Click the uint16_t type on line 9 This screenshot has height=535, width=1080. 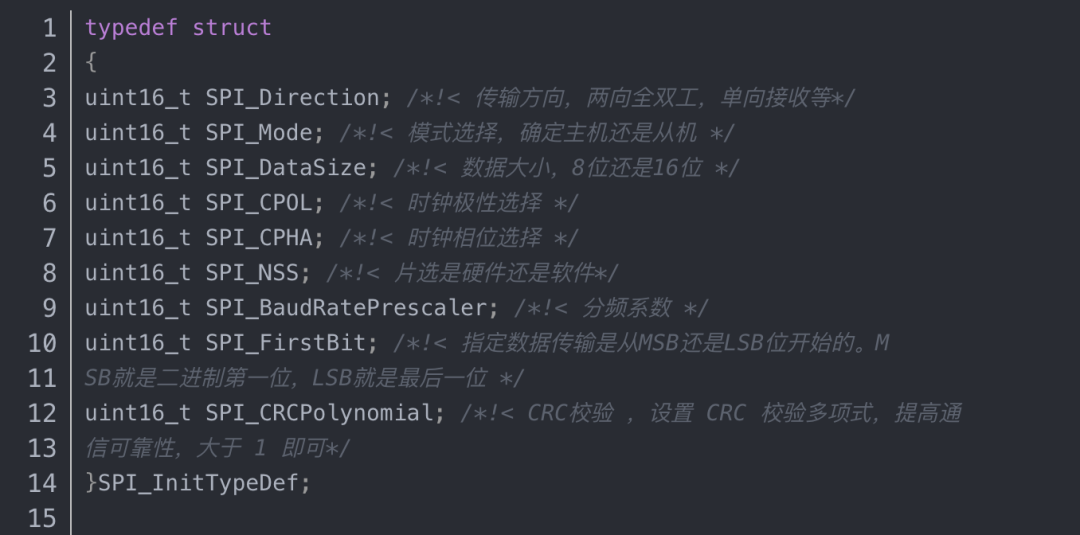coord(138,308)
